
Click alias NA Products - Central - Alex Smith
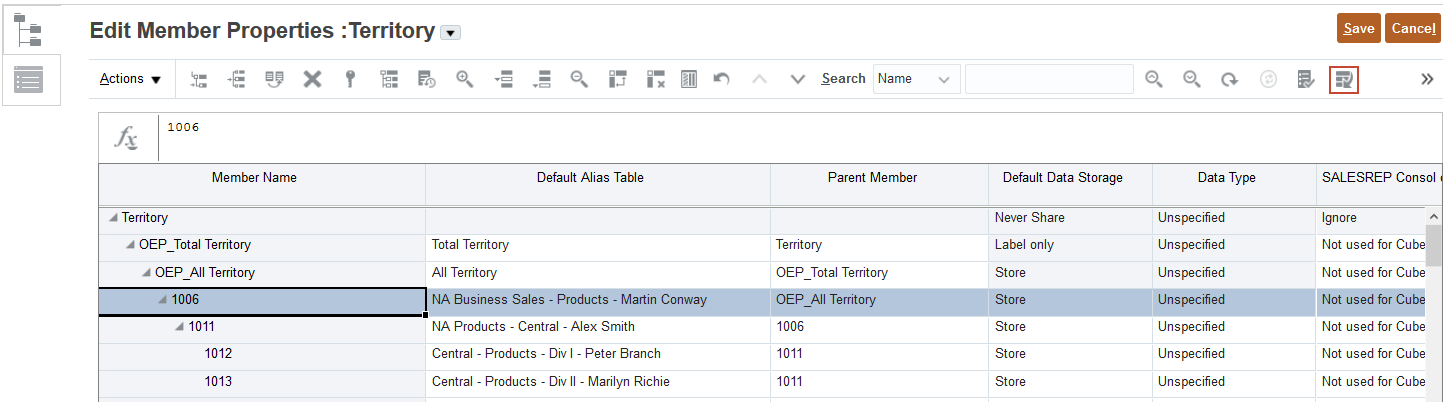(x=533, y=326)
